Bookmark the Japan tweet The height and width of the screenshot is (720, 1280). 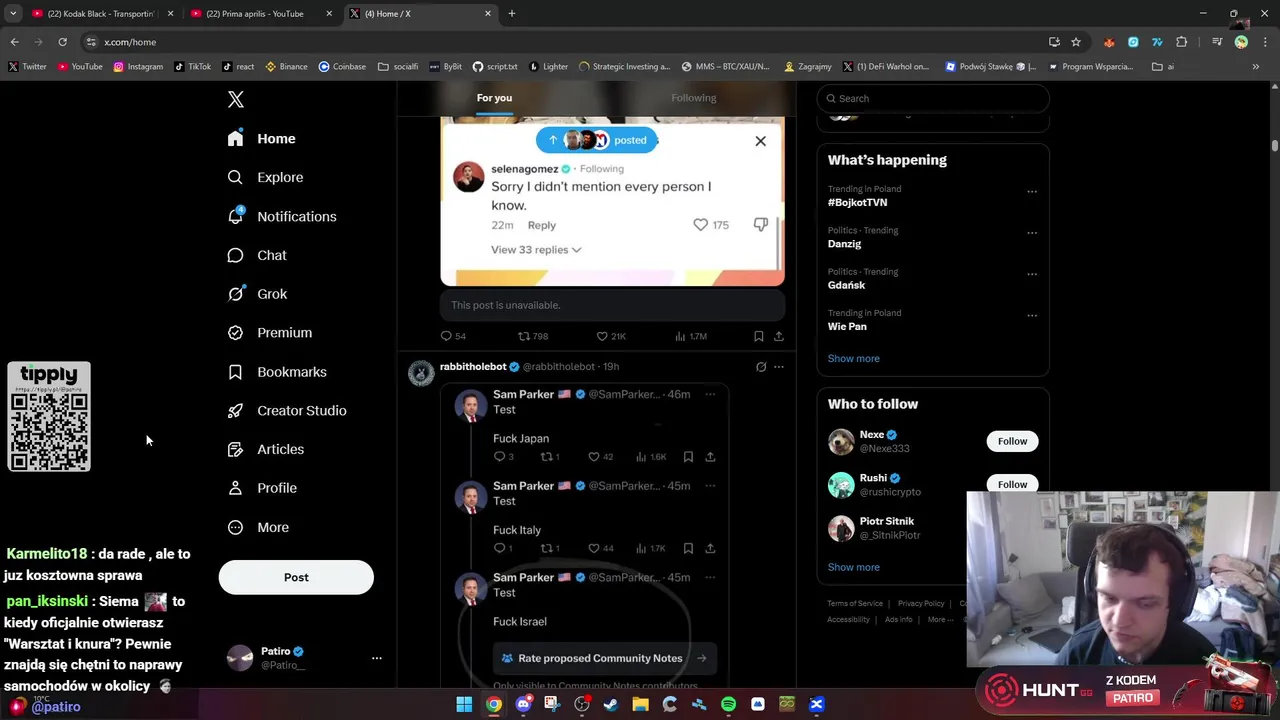(688, 457)
